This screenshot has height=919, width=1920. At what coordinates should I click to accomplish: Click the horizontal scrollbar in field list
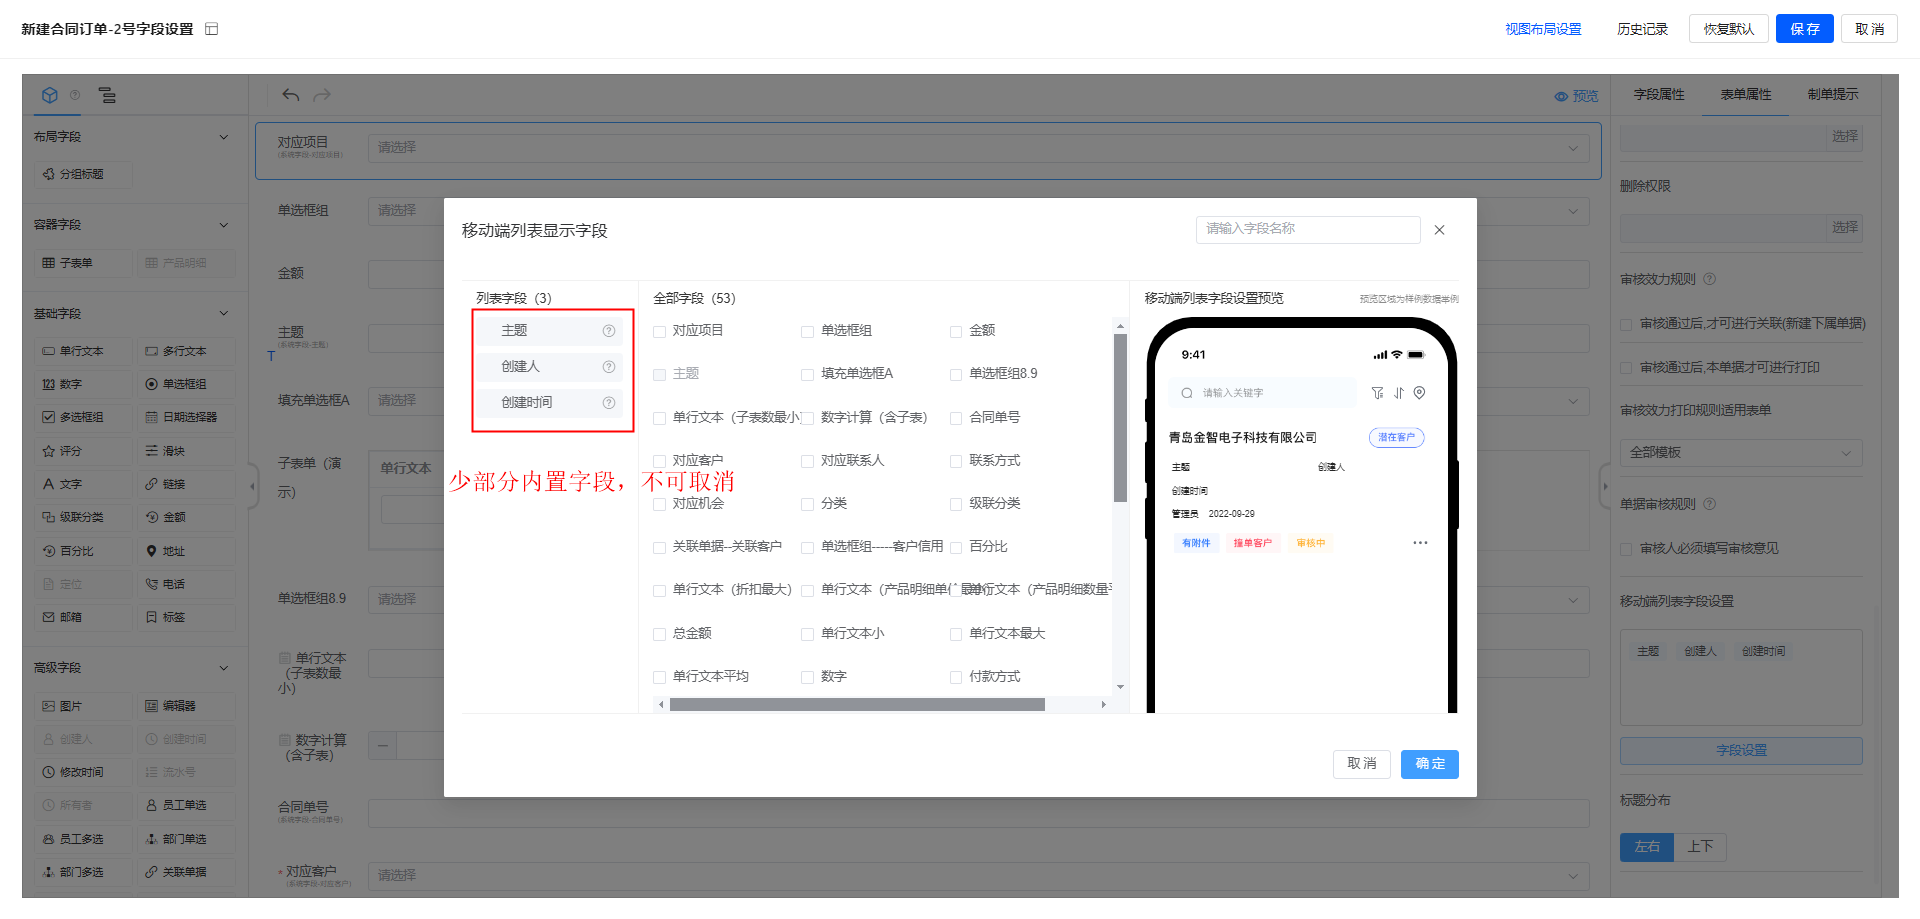(x=856, y=705)
